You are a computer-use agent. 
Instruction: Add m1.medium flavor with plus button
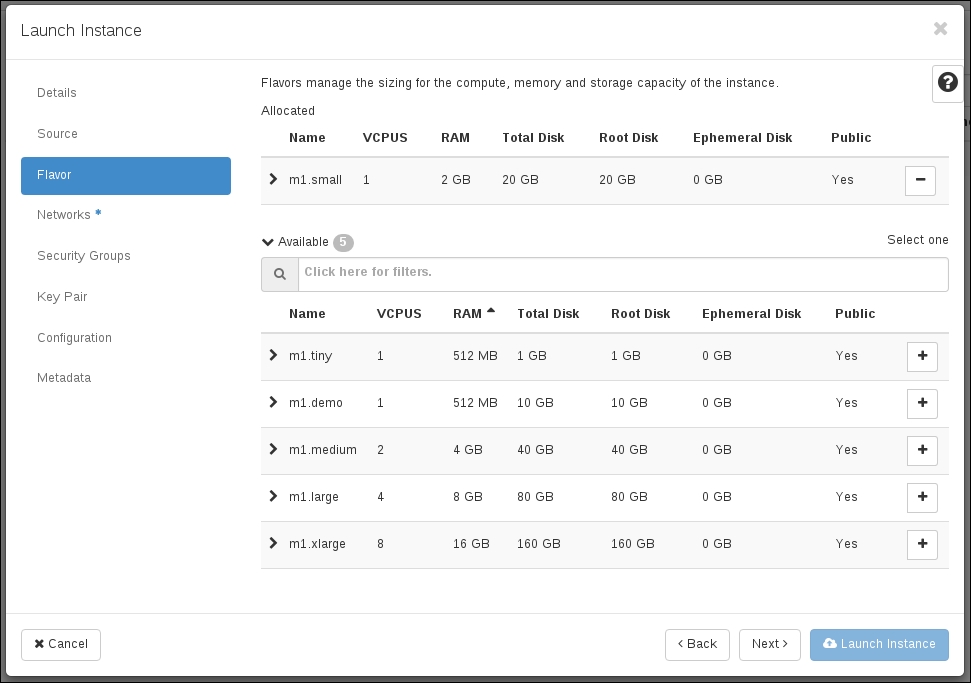click(921, 450)
